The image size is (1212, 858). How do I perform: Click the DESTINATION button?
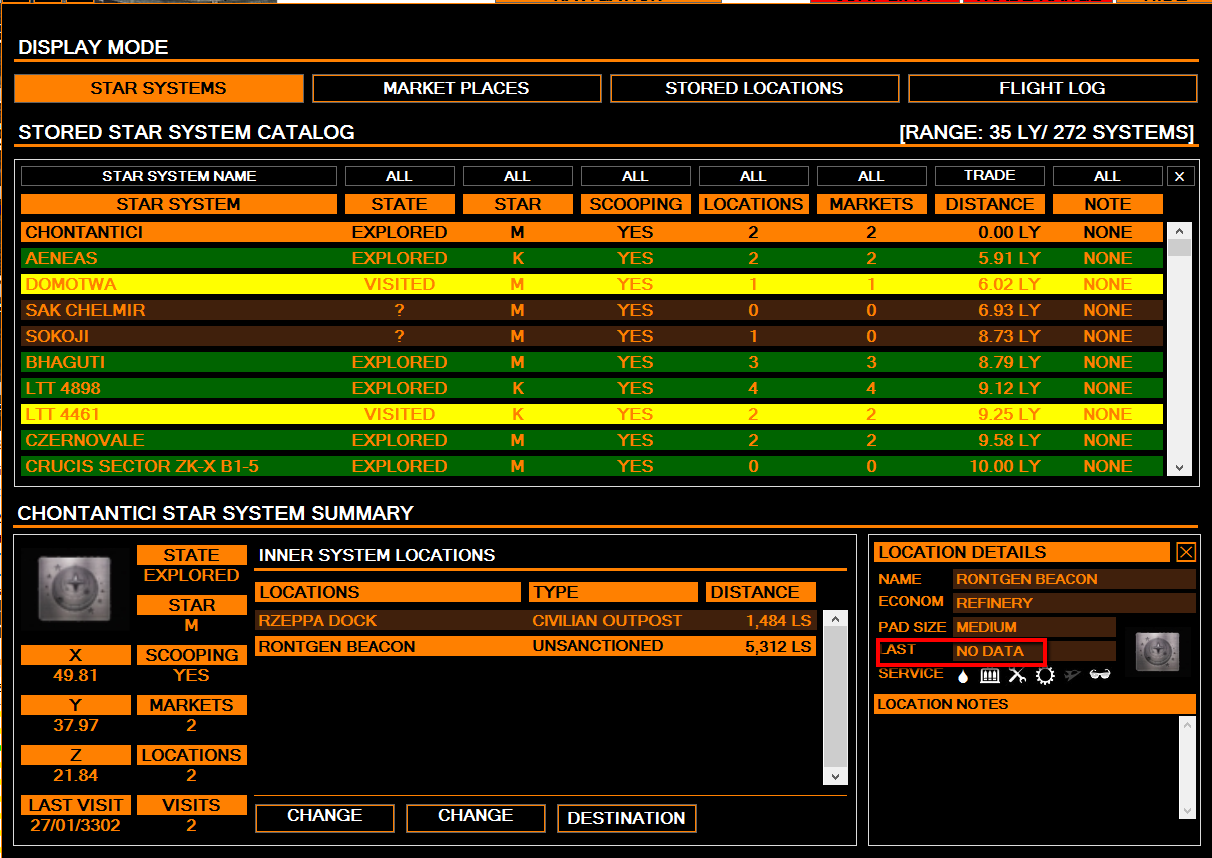[626, 818]
